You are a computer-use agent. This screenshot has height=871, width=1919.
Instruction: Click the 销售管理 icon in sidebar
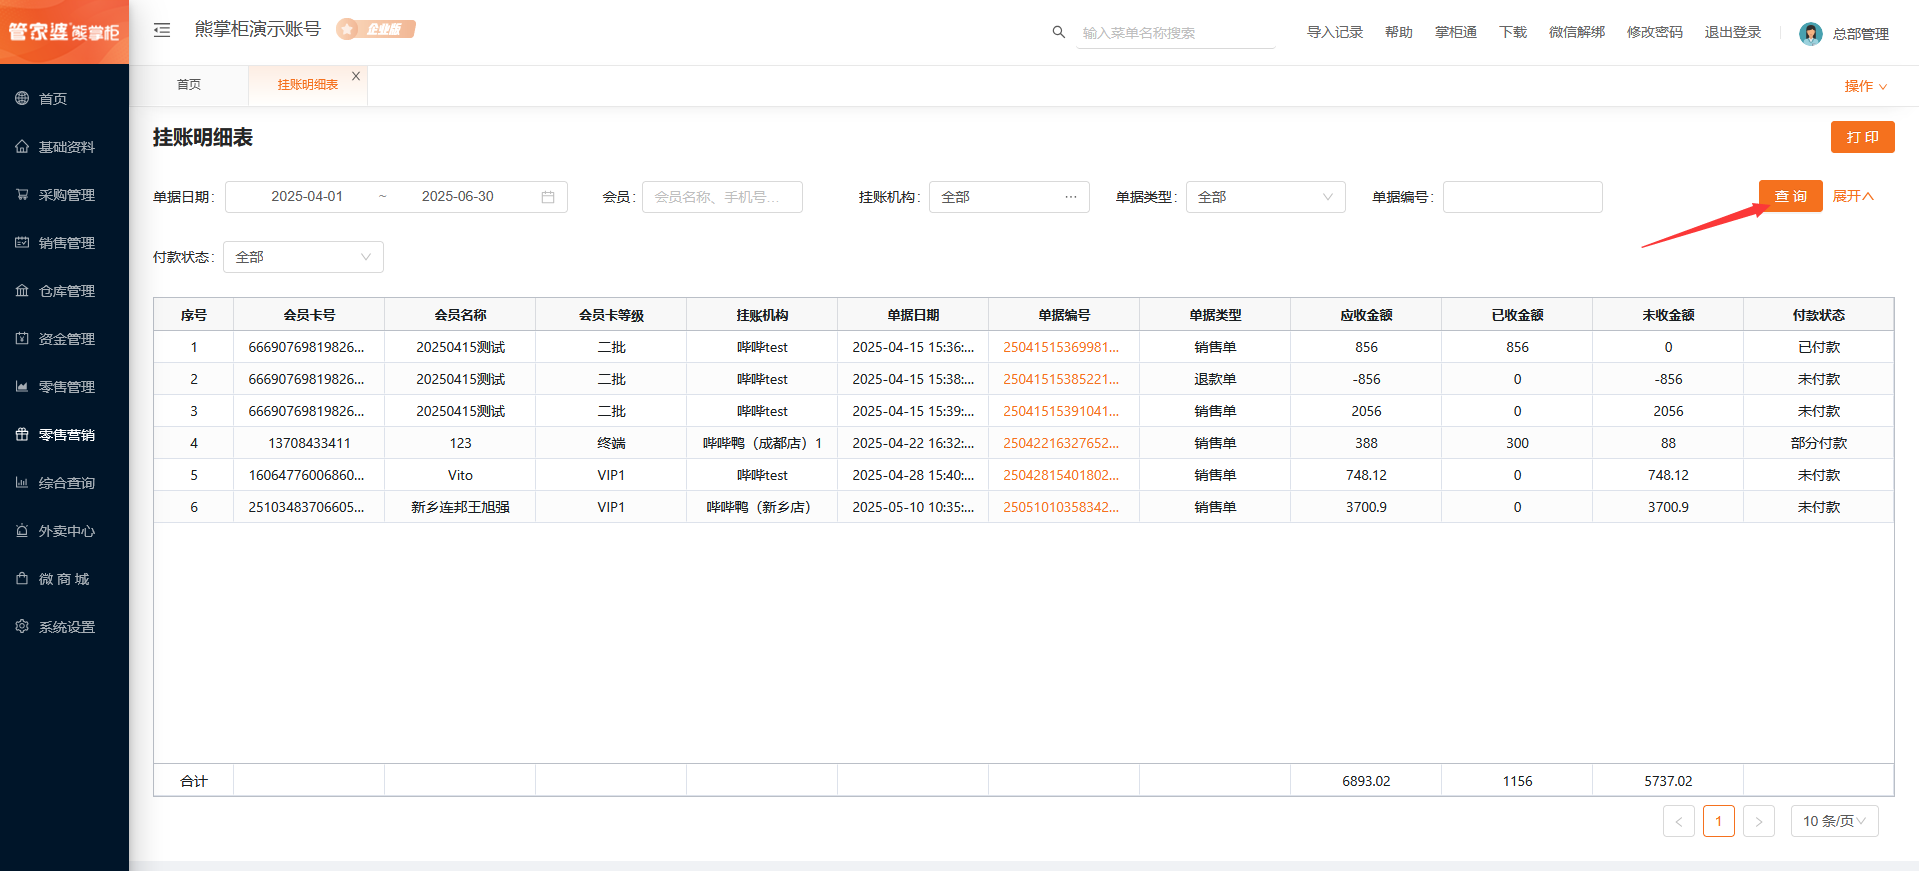click(x=22, y=242)
